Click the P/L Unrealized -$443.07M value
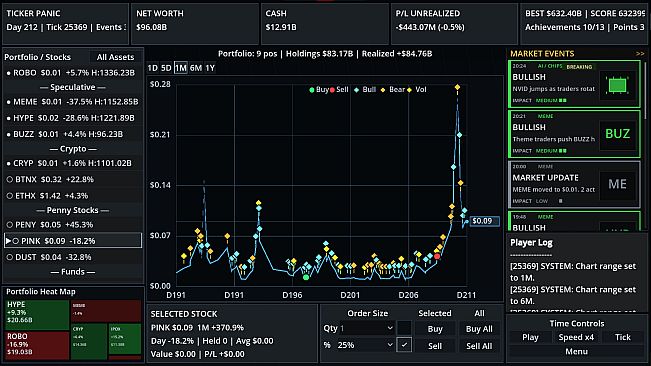This screenshot has height=366, width=651. click(x=430, y=27)
